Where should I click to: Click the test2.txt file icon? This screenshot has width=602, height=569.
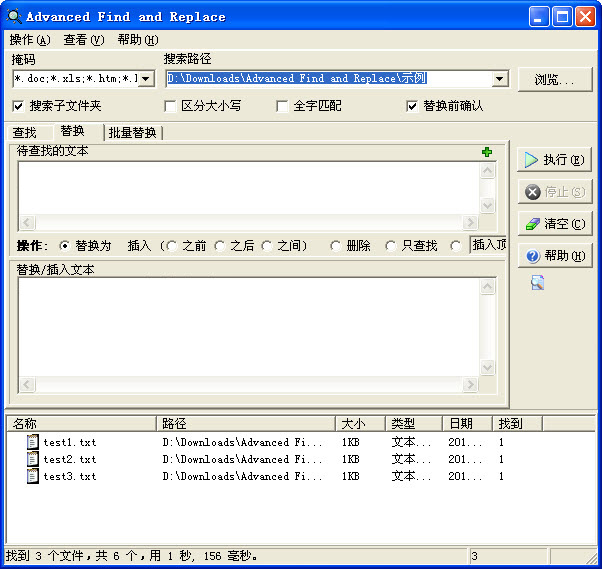pos(33,459)
